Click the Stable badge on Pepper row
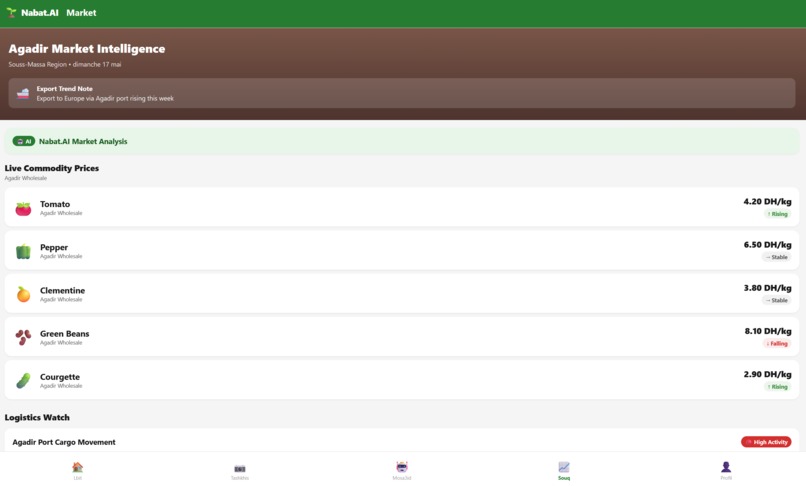 776,257
